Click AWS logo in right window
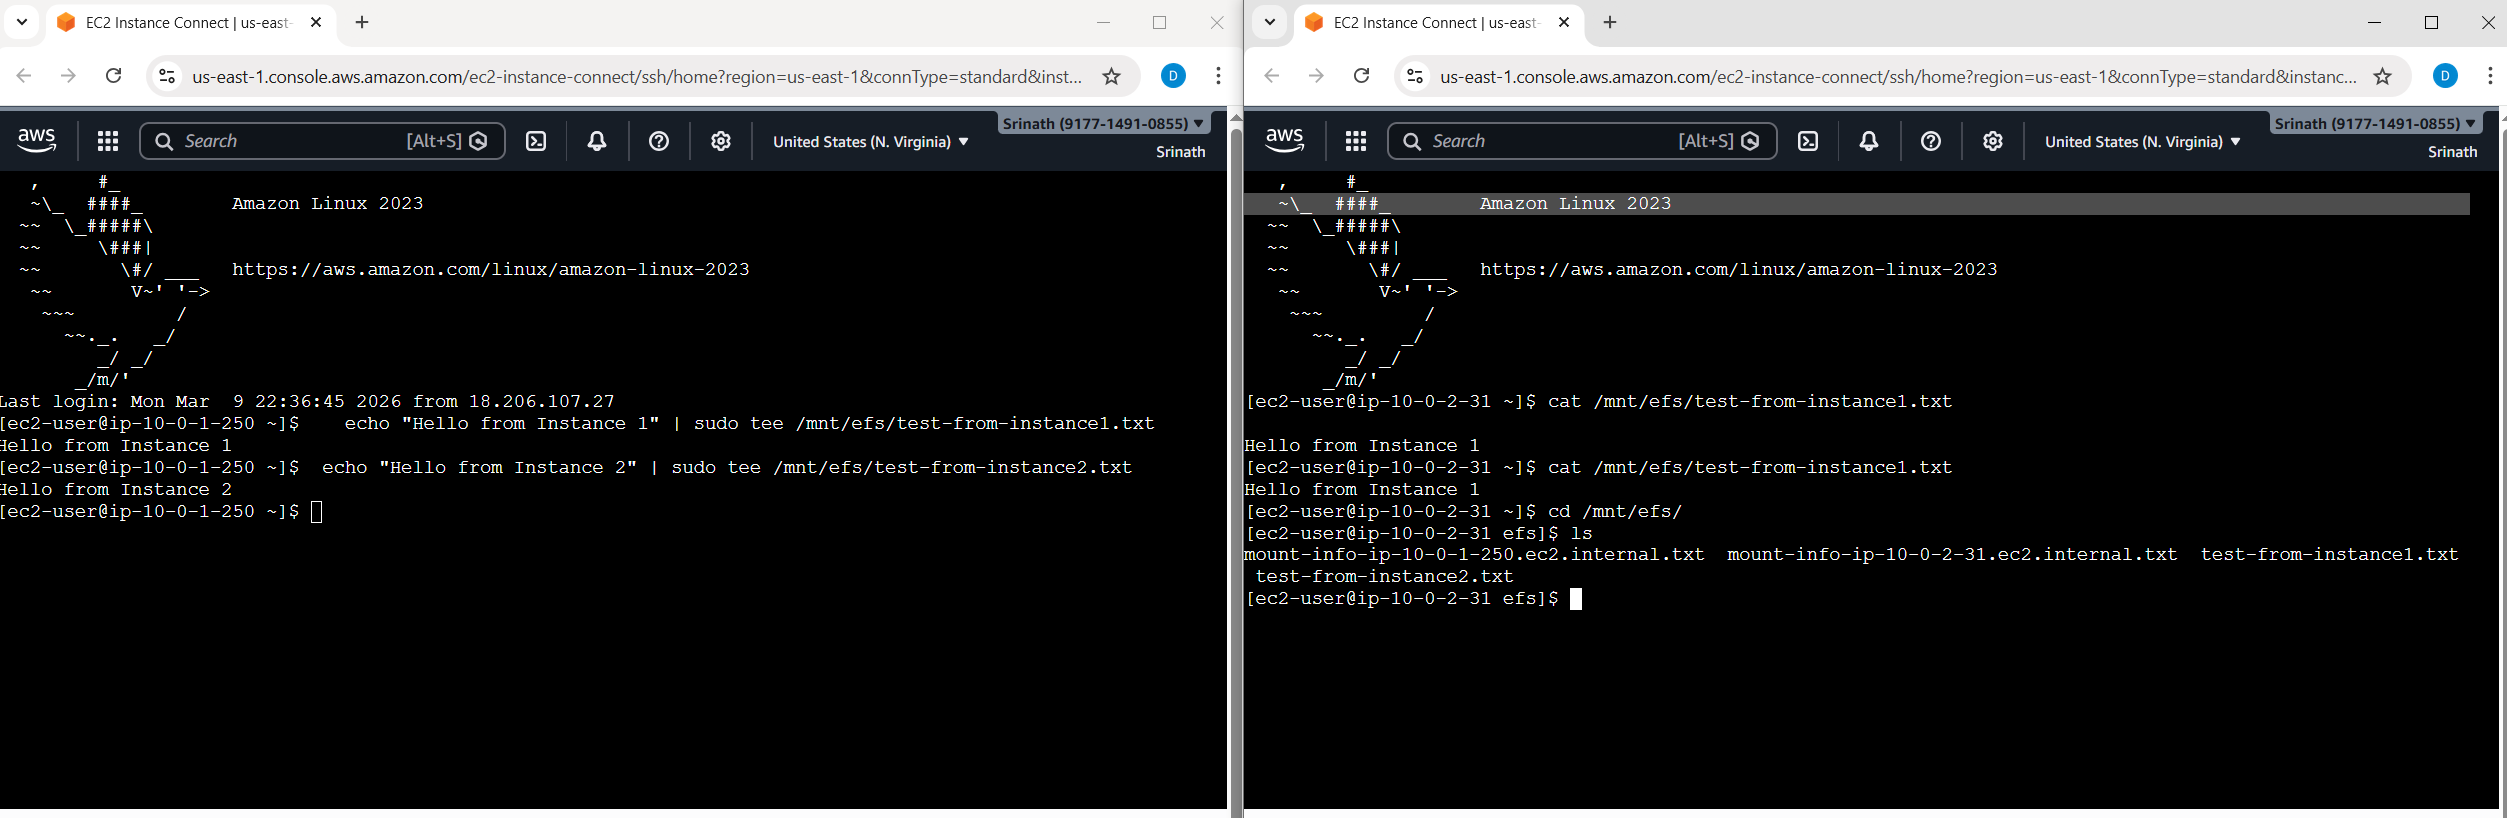This screenshot has width=2507, height=818. 1284,141
